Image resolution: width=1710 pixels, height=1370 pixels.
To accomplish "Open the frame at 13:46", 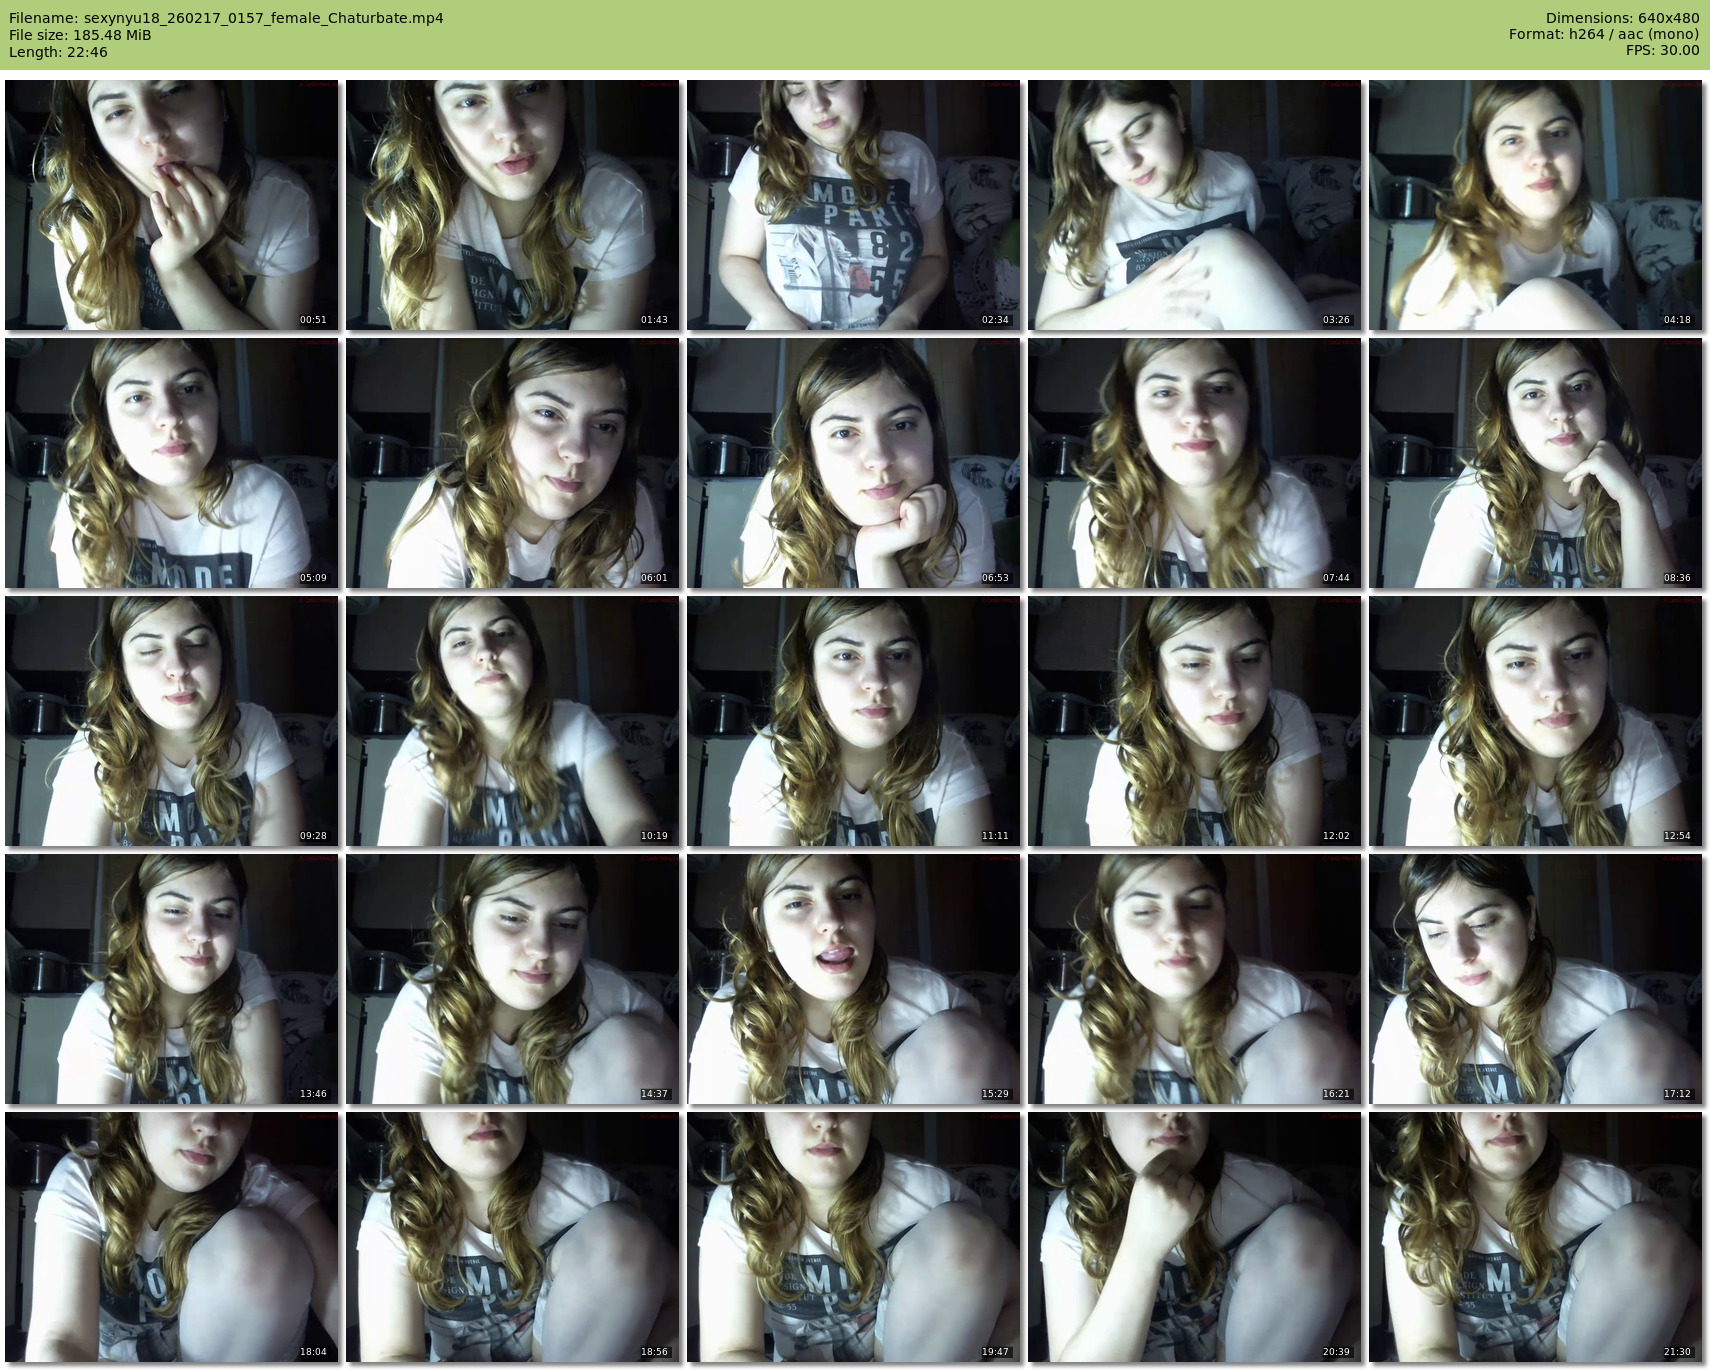I will (x=172, y=979).
